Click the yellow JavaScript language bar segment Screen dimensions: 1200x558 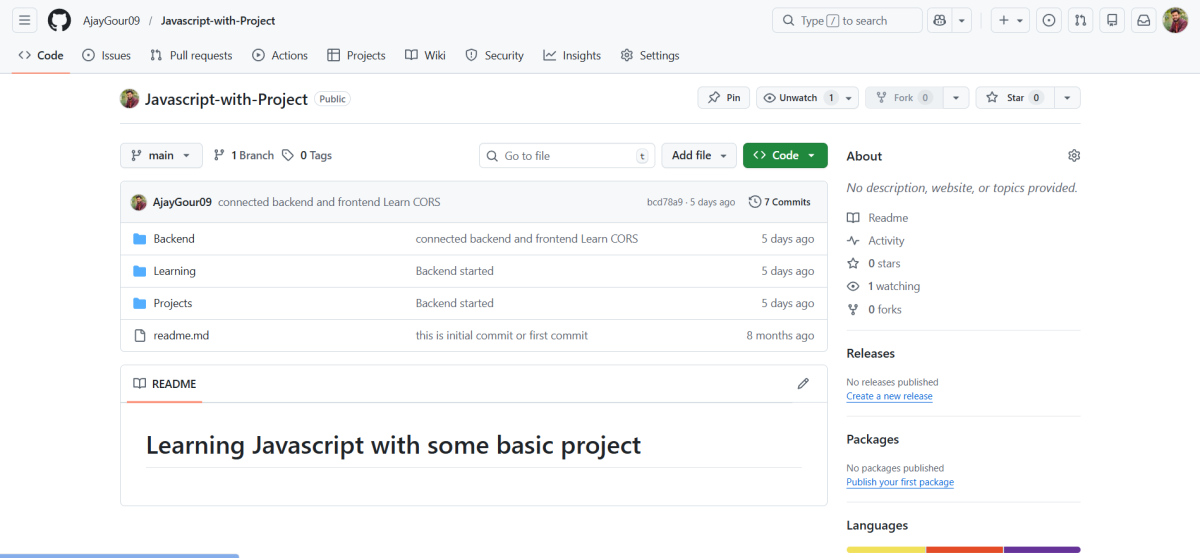pos(885,549)
